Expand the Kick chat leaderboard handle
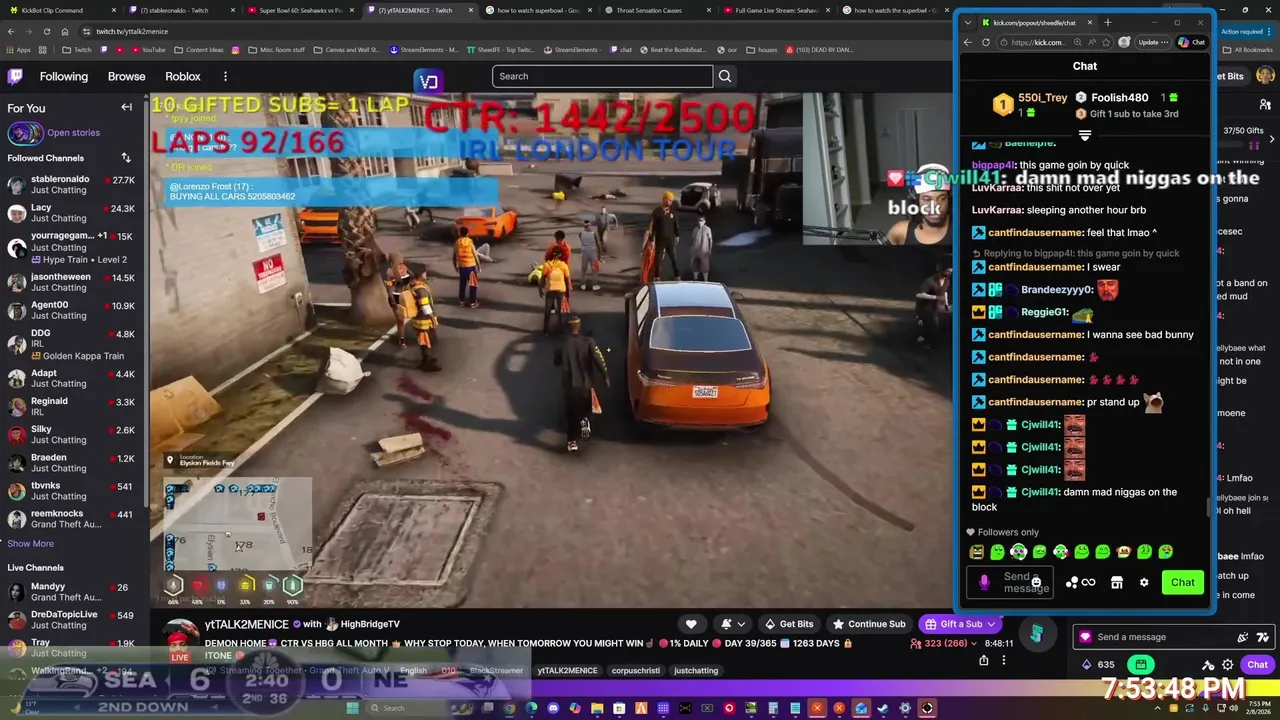This screenshot has height=720, width=1280. point(1085,135)
